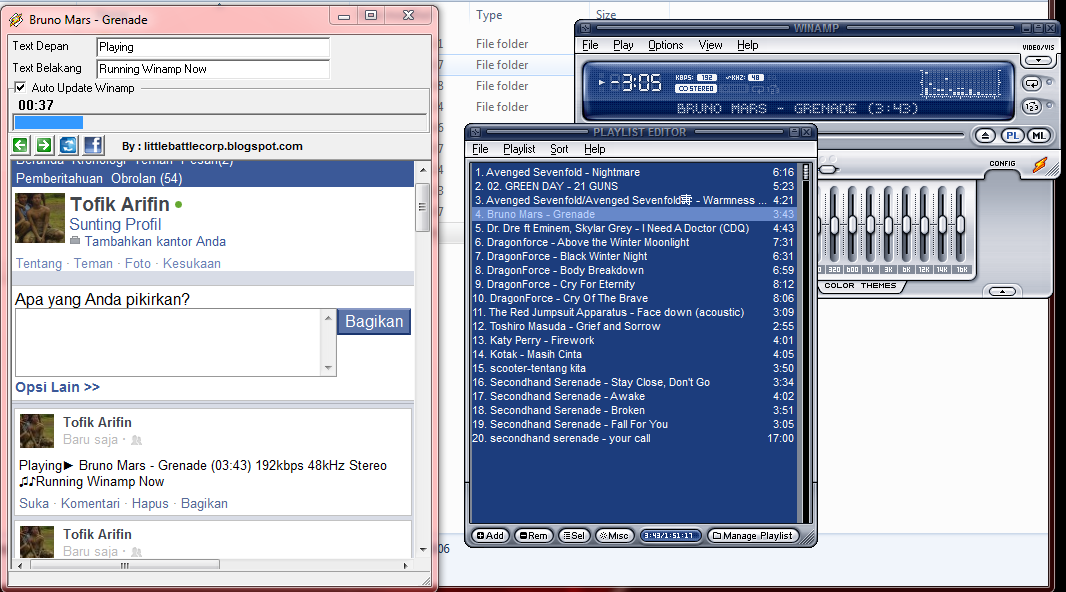1066x592 pixels.
Task: Select Bruno Mars - Grenade in playlist
Action: pos(633,214)
